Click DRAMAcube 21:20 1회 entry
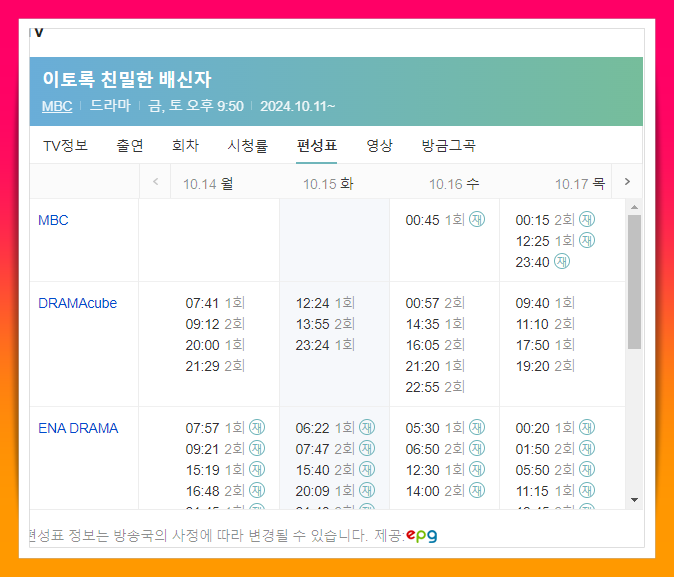This screenshot has height=577, width=674. coord(435,366)
